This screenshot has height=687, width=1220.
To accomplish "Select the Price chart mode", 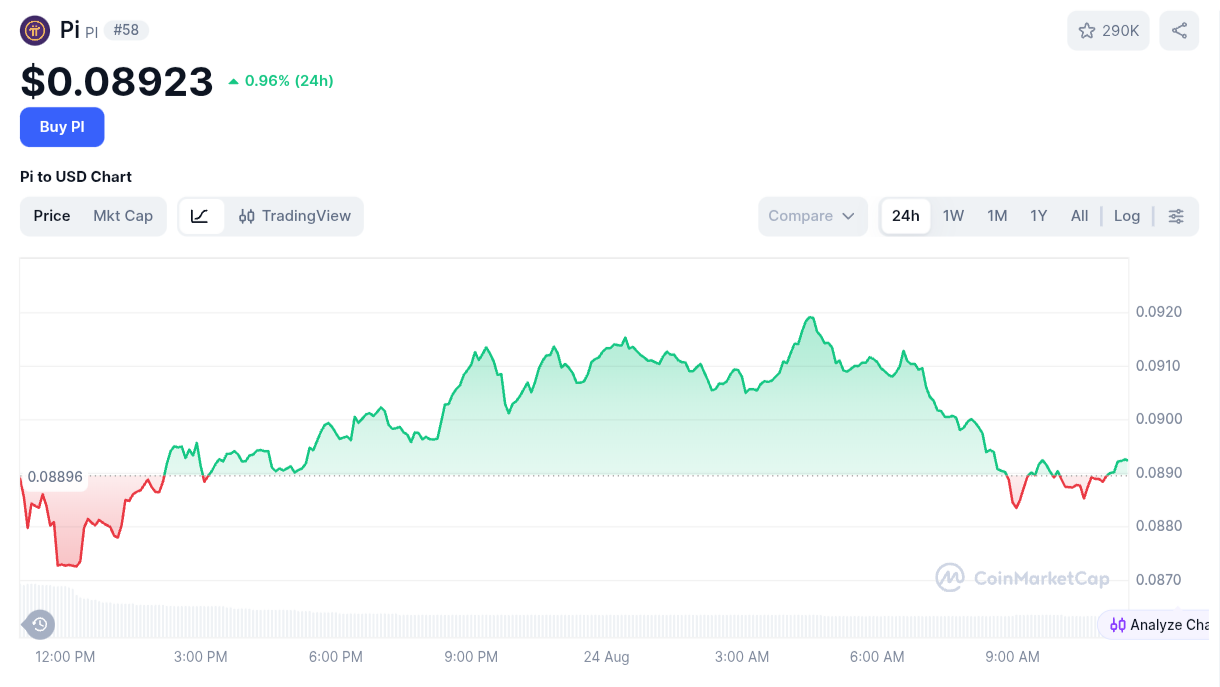I will [x=52, y=216].
